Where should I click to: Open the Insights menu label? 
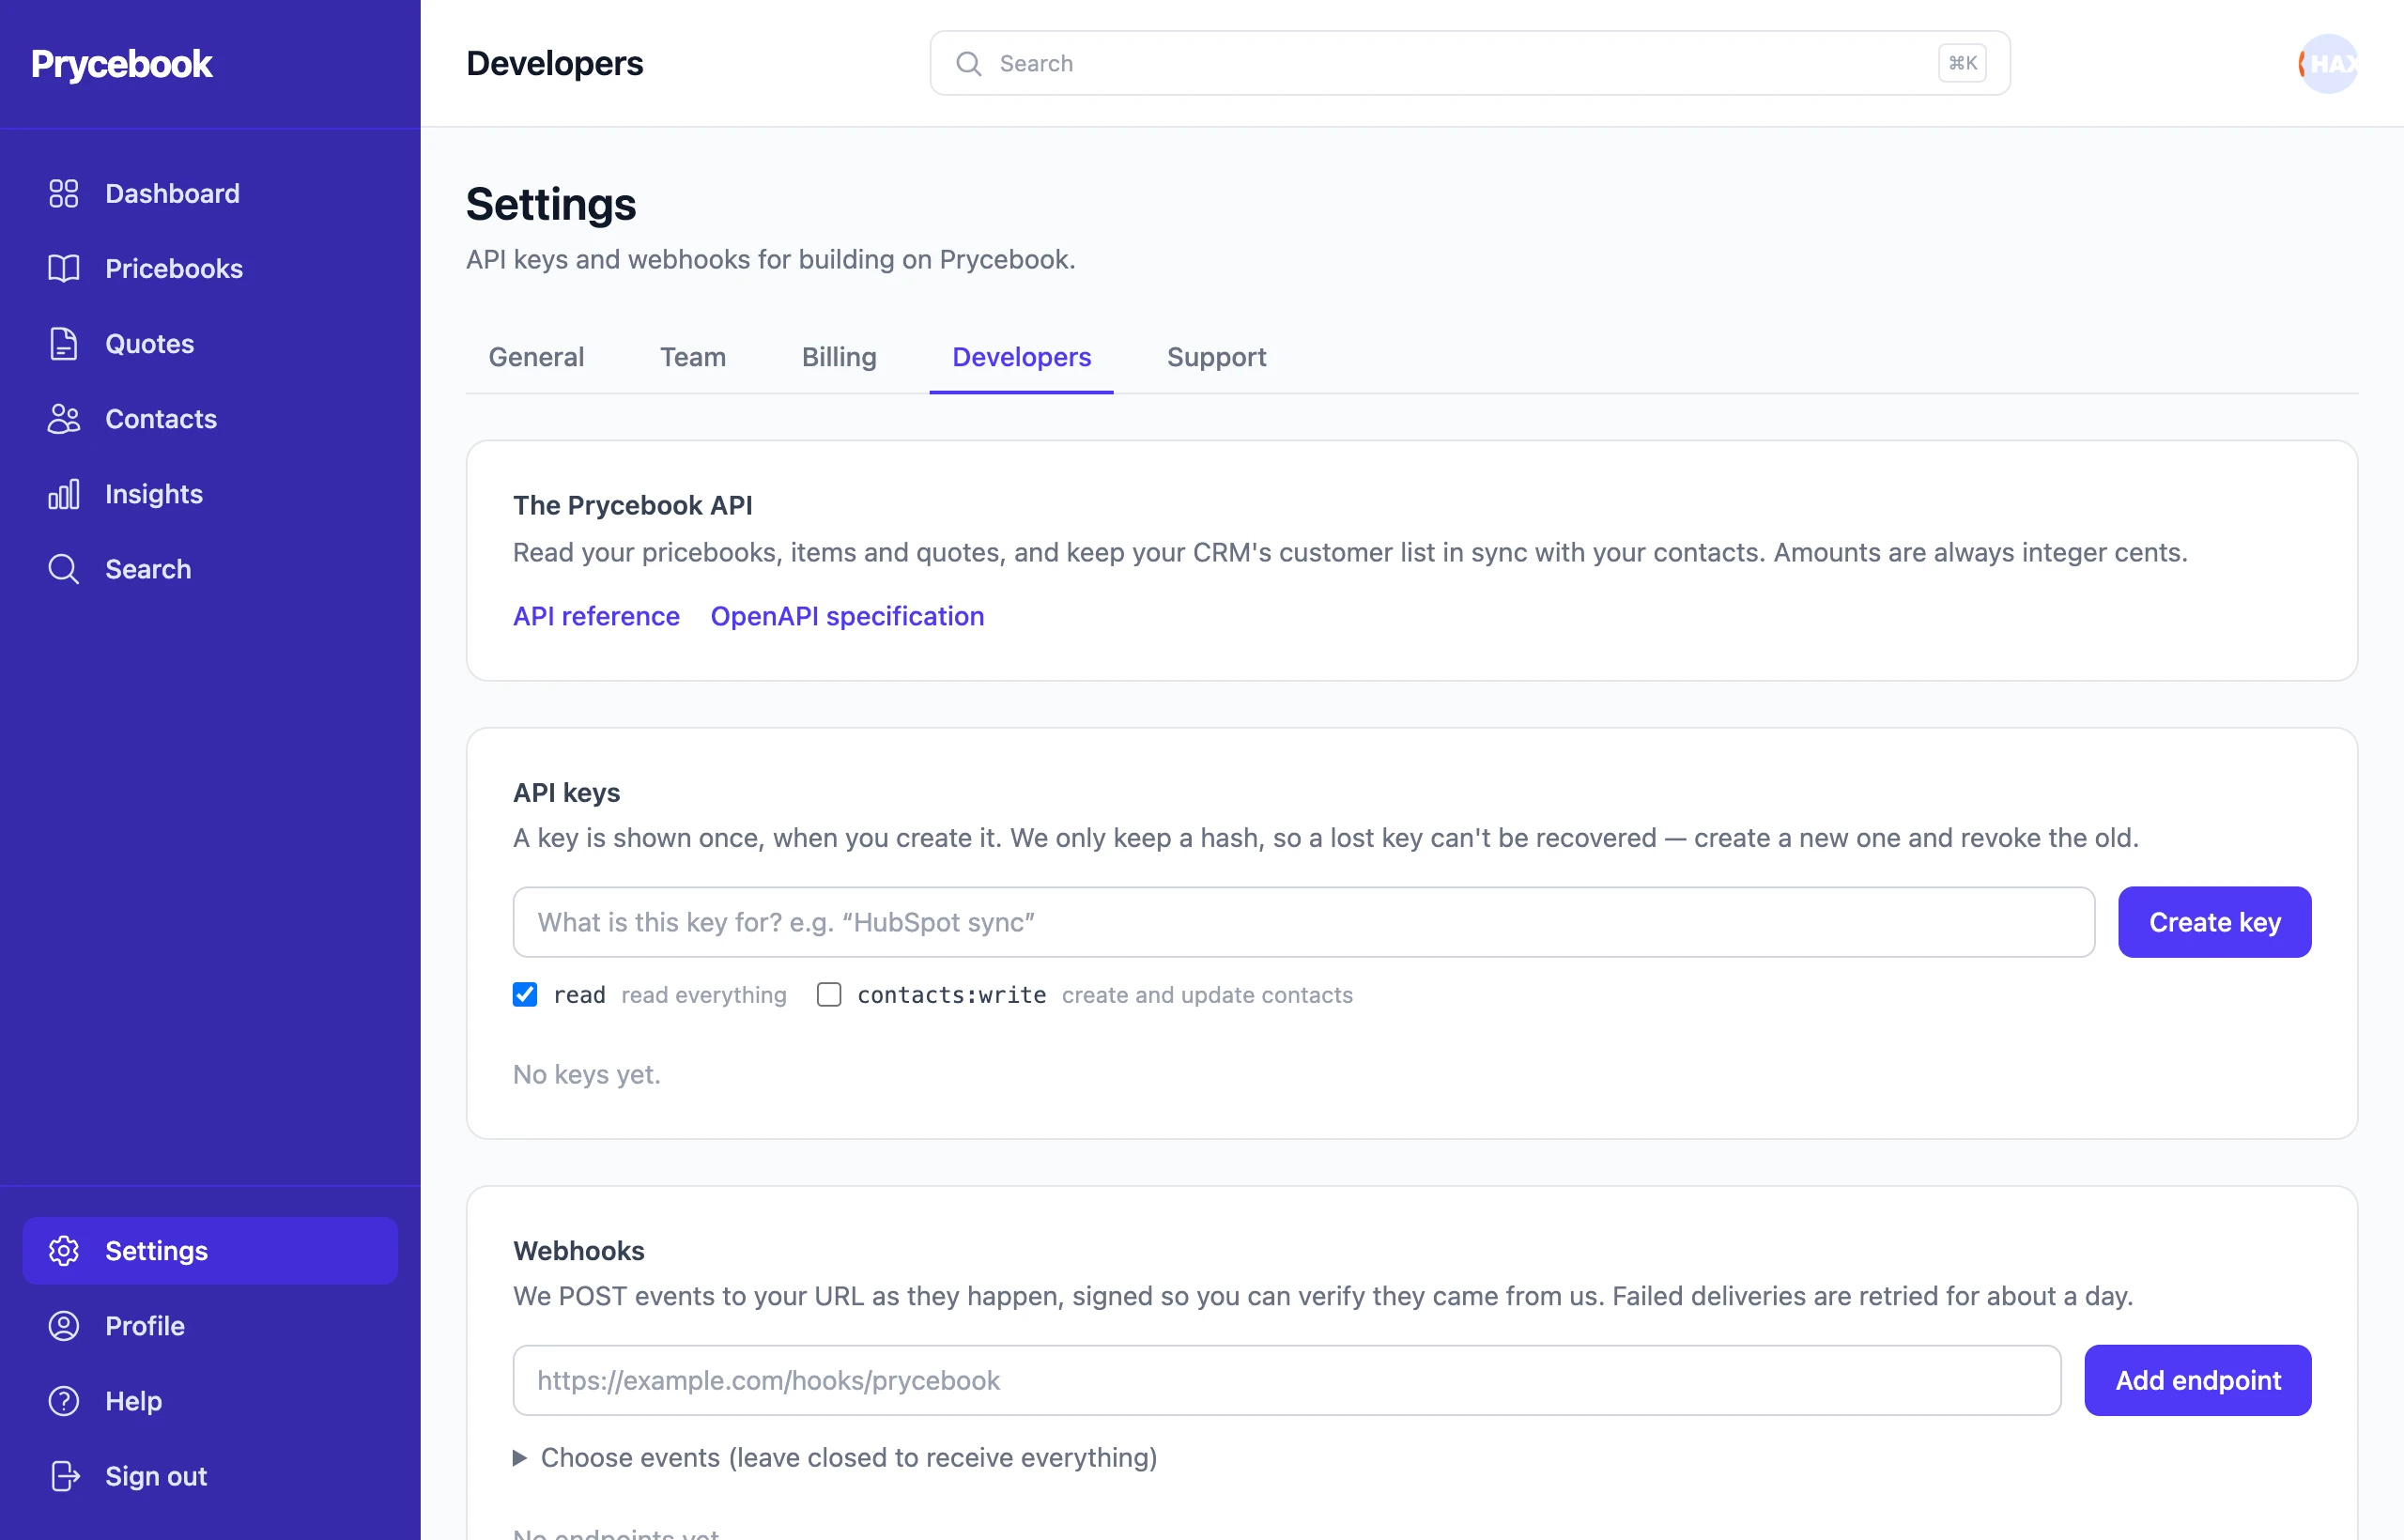click(154, 494)
